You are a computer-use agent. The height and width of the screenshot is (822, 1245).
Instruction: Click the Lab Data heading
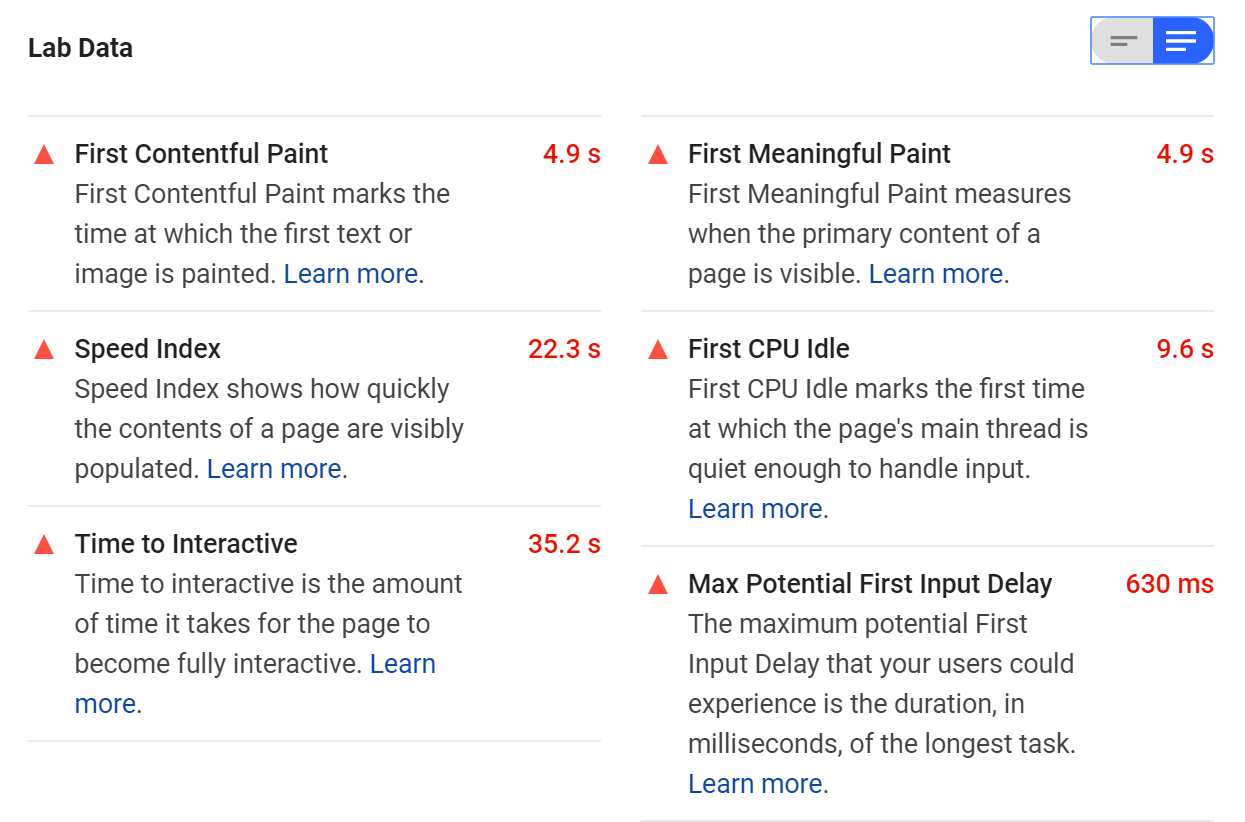pyautogui.click(x=81, y=47)
